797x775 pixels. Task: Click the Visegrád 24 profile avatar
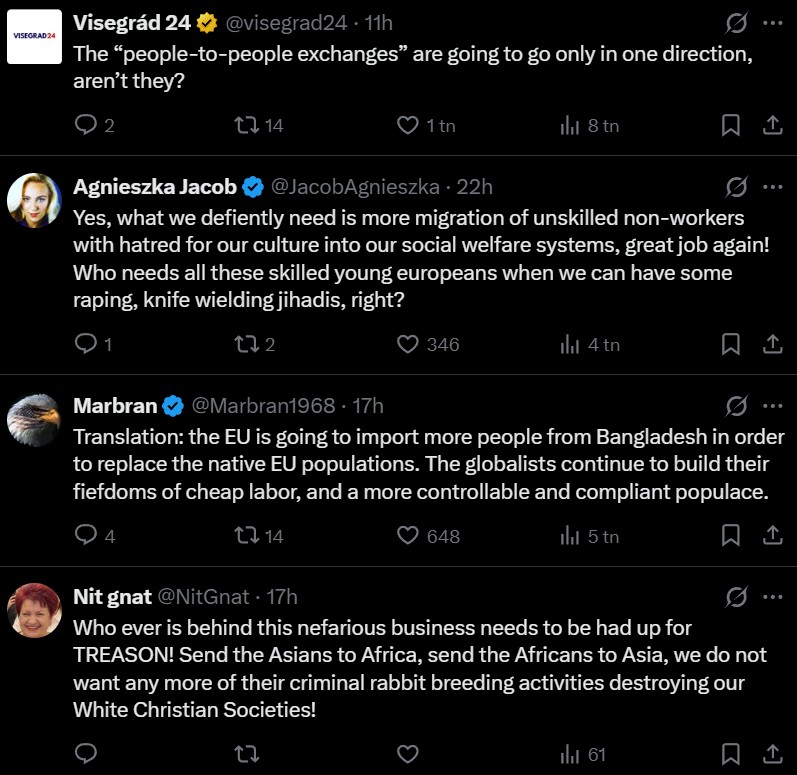(34, 36)
